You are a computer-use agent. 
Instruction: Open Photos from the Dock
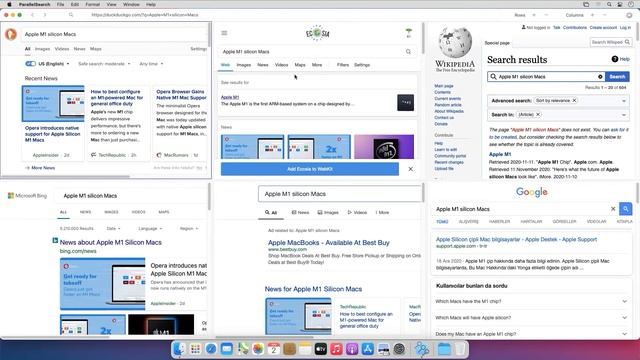point(258,349)
